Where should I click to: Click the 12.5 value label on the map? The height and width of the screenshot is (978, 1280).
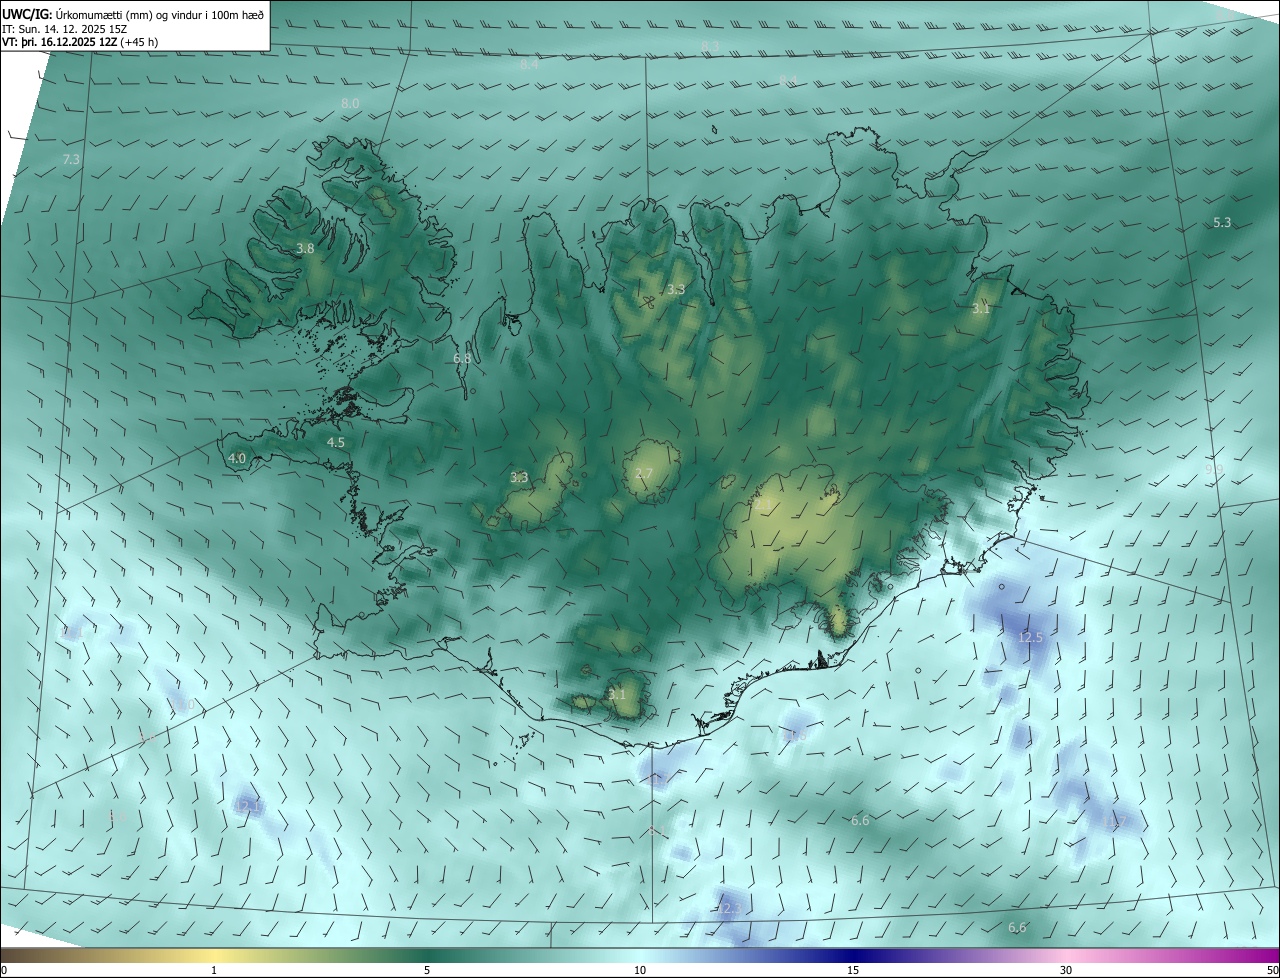click(1030, 637)
